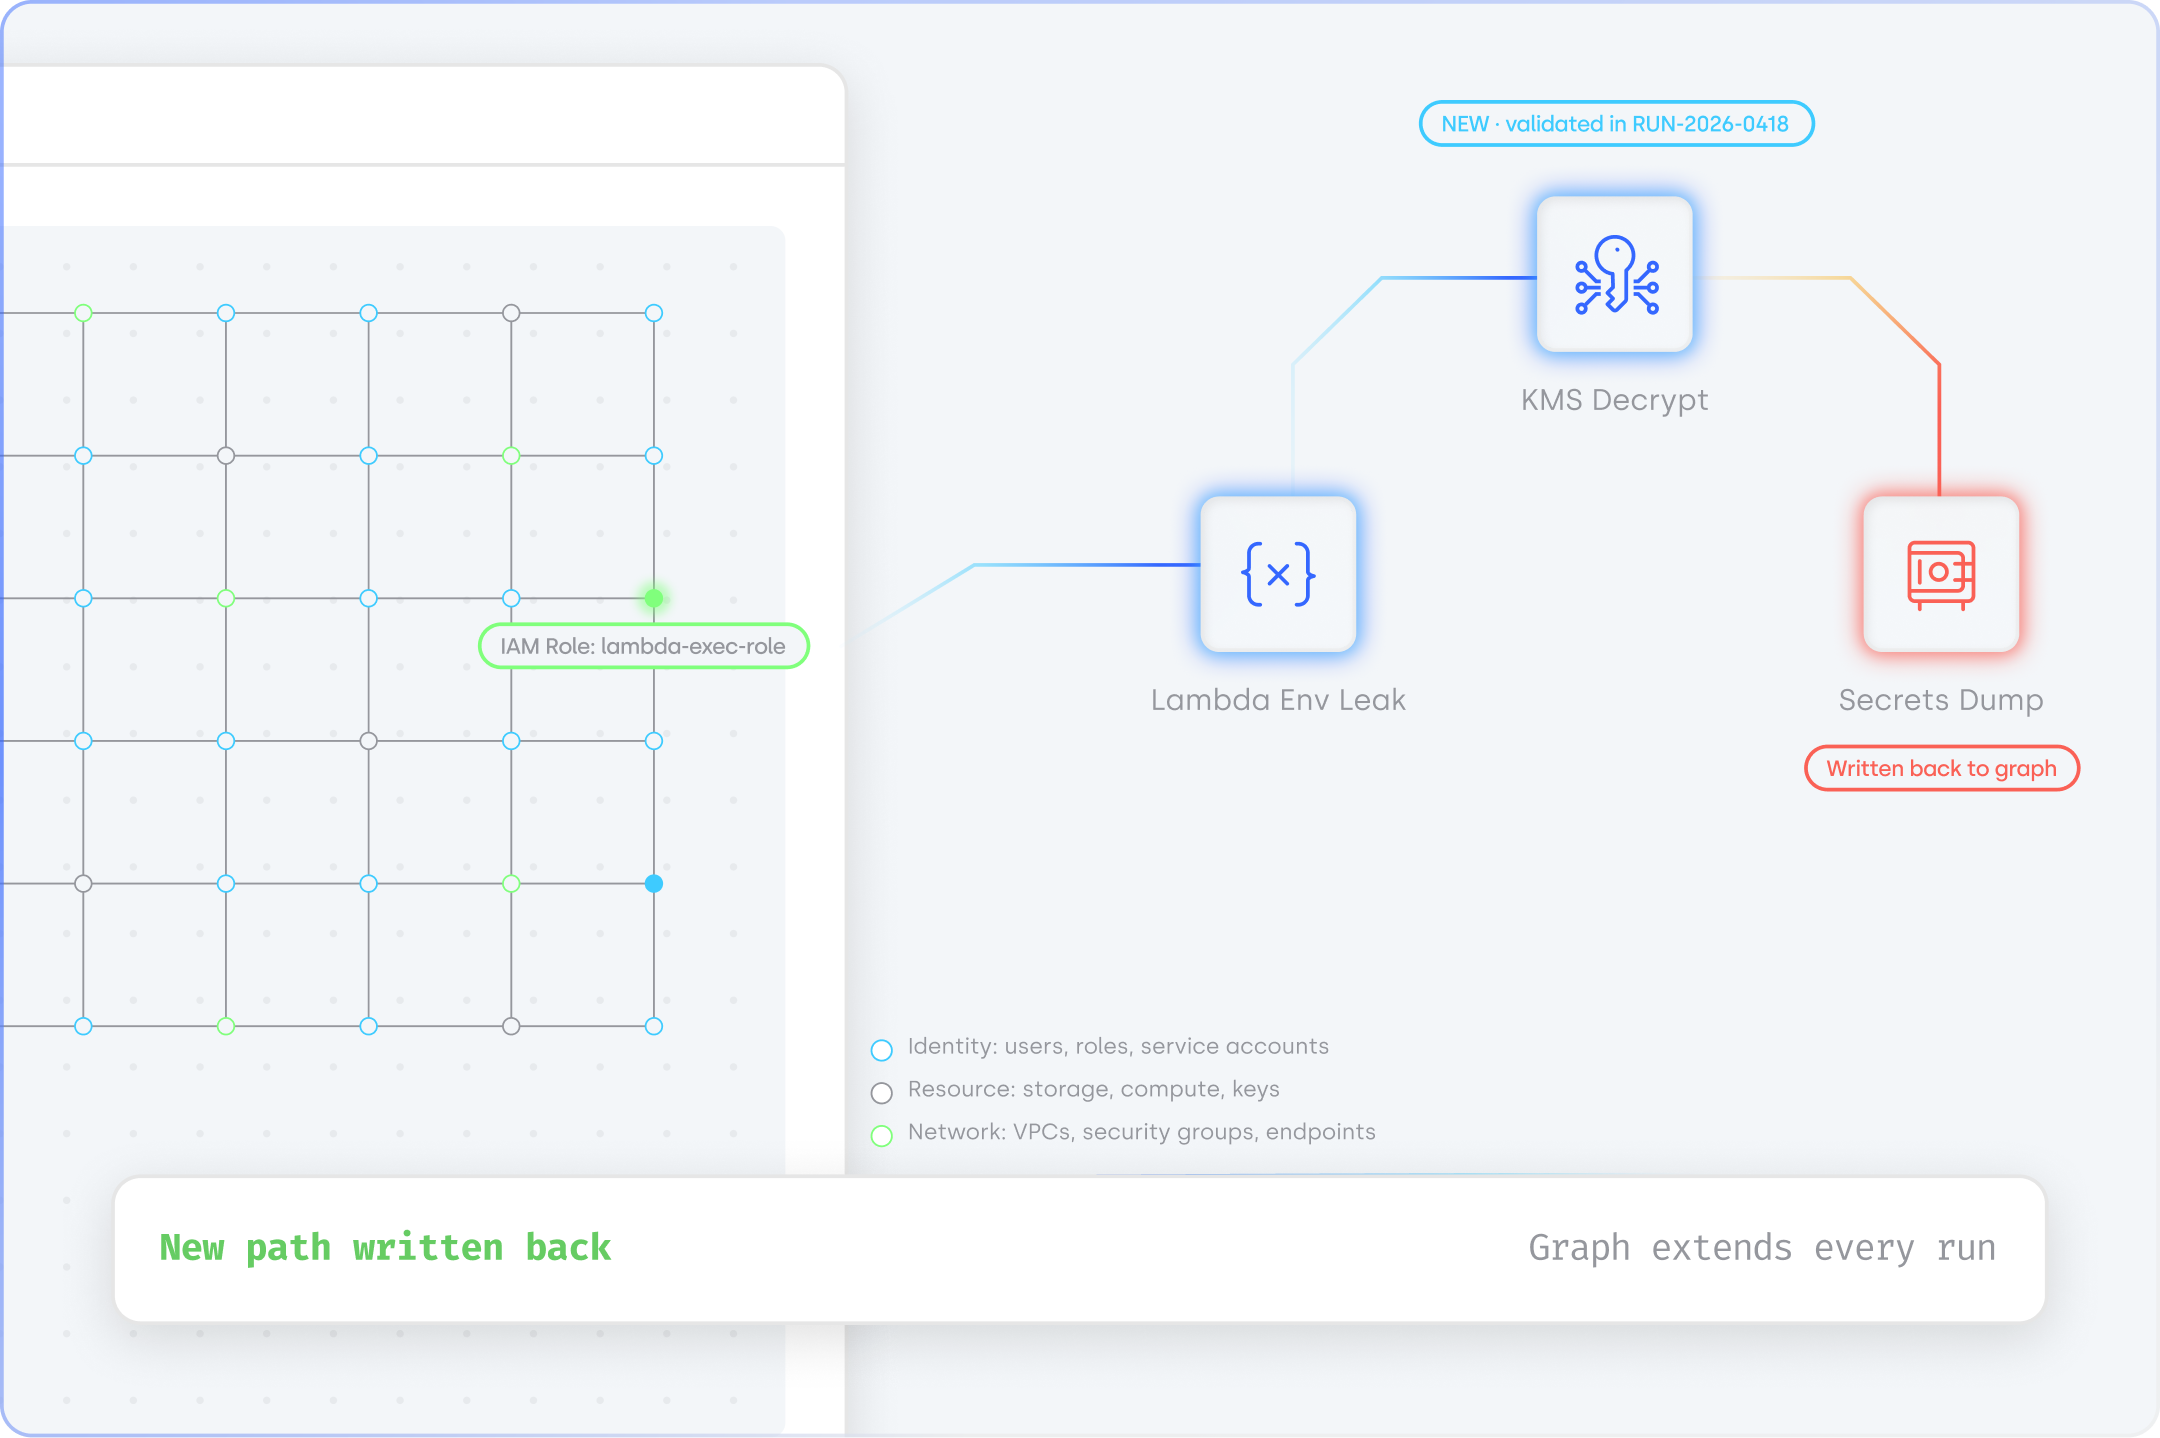Viewport: 2160px width, 1438px height.
Task: Click the glowing green node above IAM Role label
Action: [x=654, y=598]
